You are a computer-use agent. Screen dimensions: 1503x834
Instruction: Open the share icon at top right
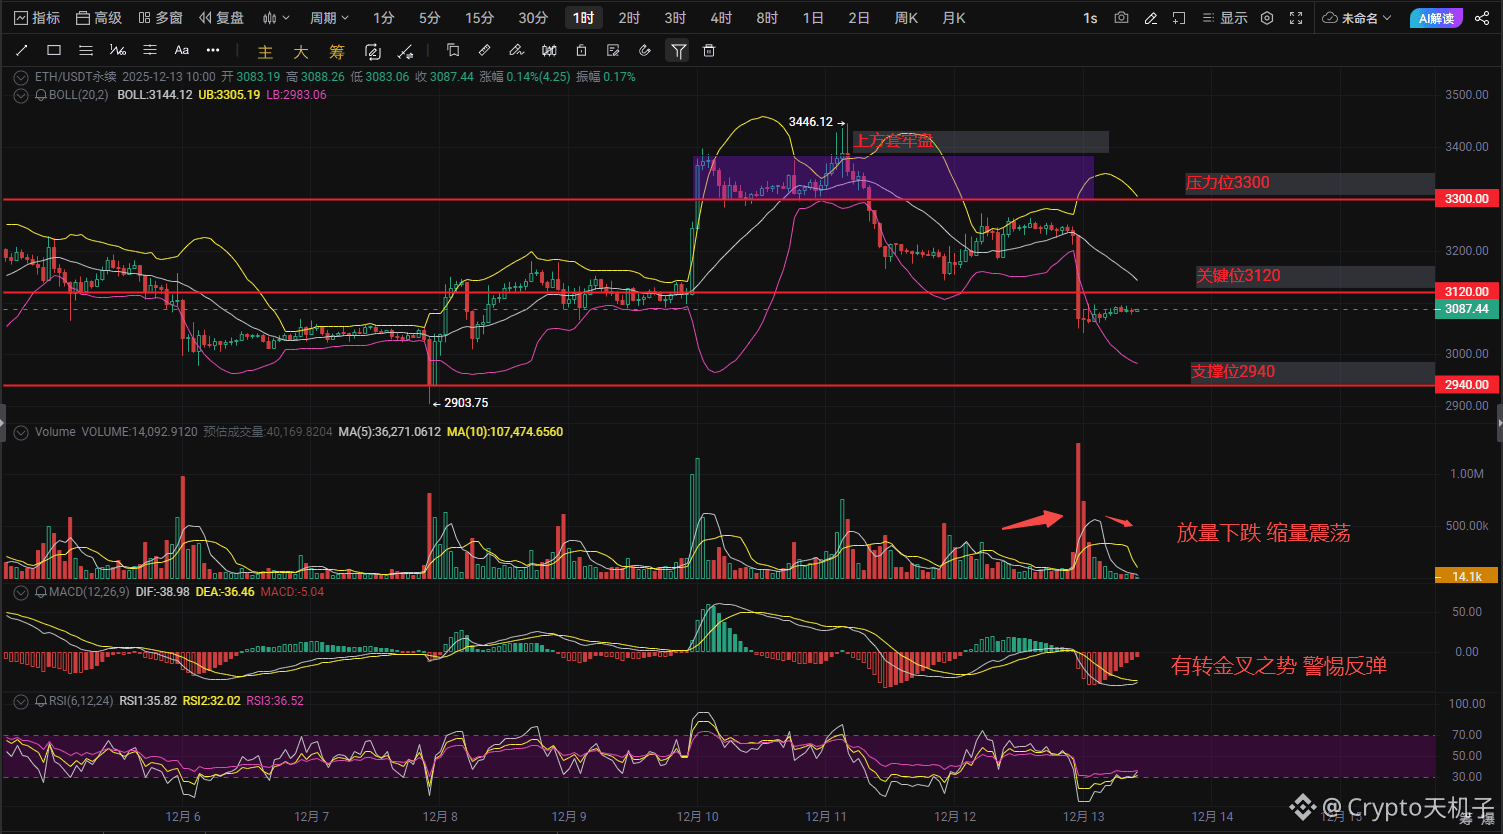(x=1481, y=18)
